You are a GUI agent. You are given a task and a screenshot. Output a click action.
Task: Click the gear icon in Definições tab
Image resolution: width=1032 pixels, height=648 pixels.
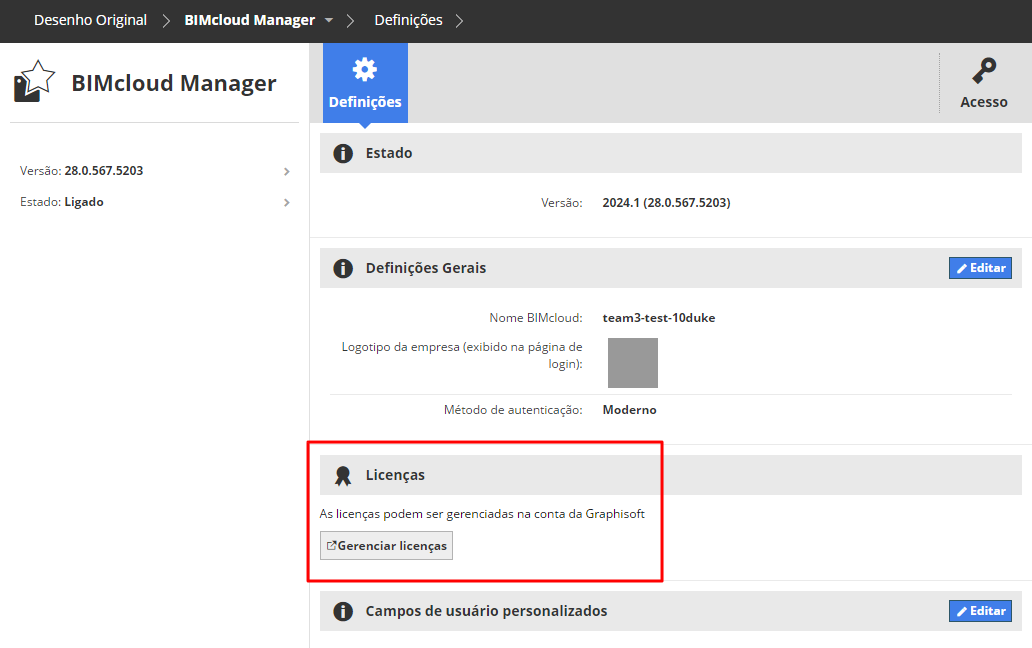(x=365, y=69)
